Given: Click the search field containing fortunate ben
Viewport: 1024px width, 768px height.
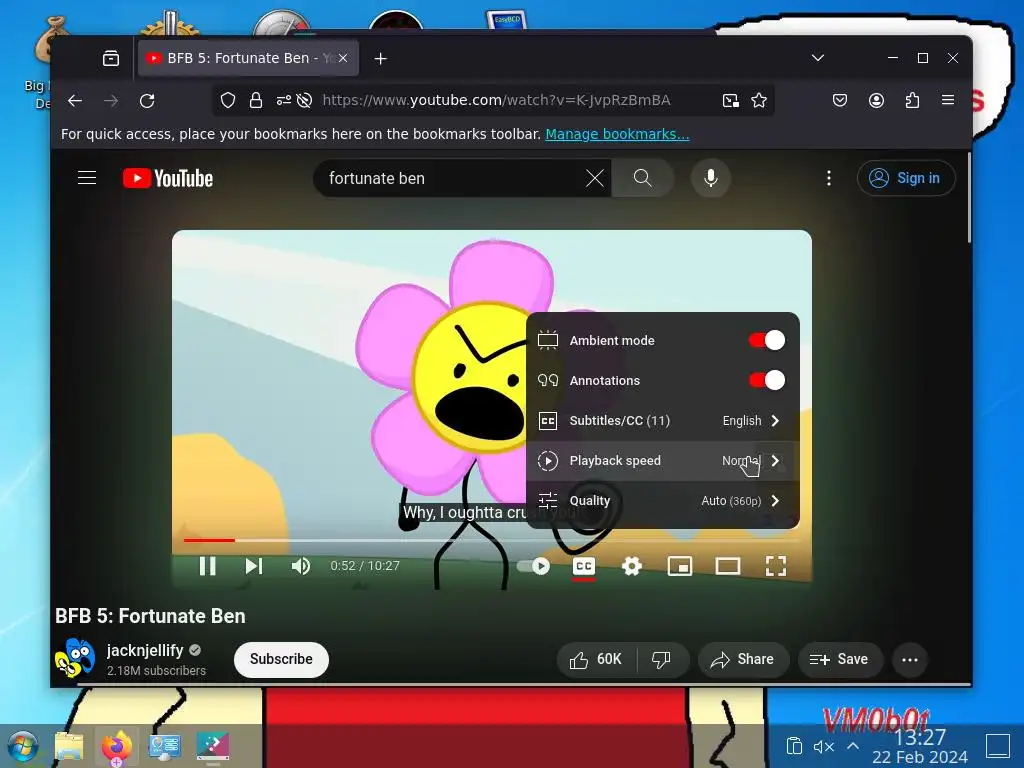Looking at the screenshot, I should click(x=451, y=178).
